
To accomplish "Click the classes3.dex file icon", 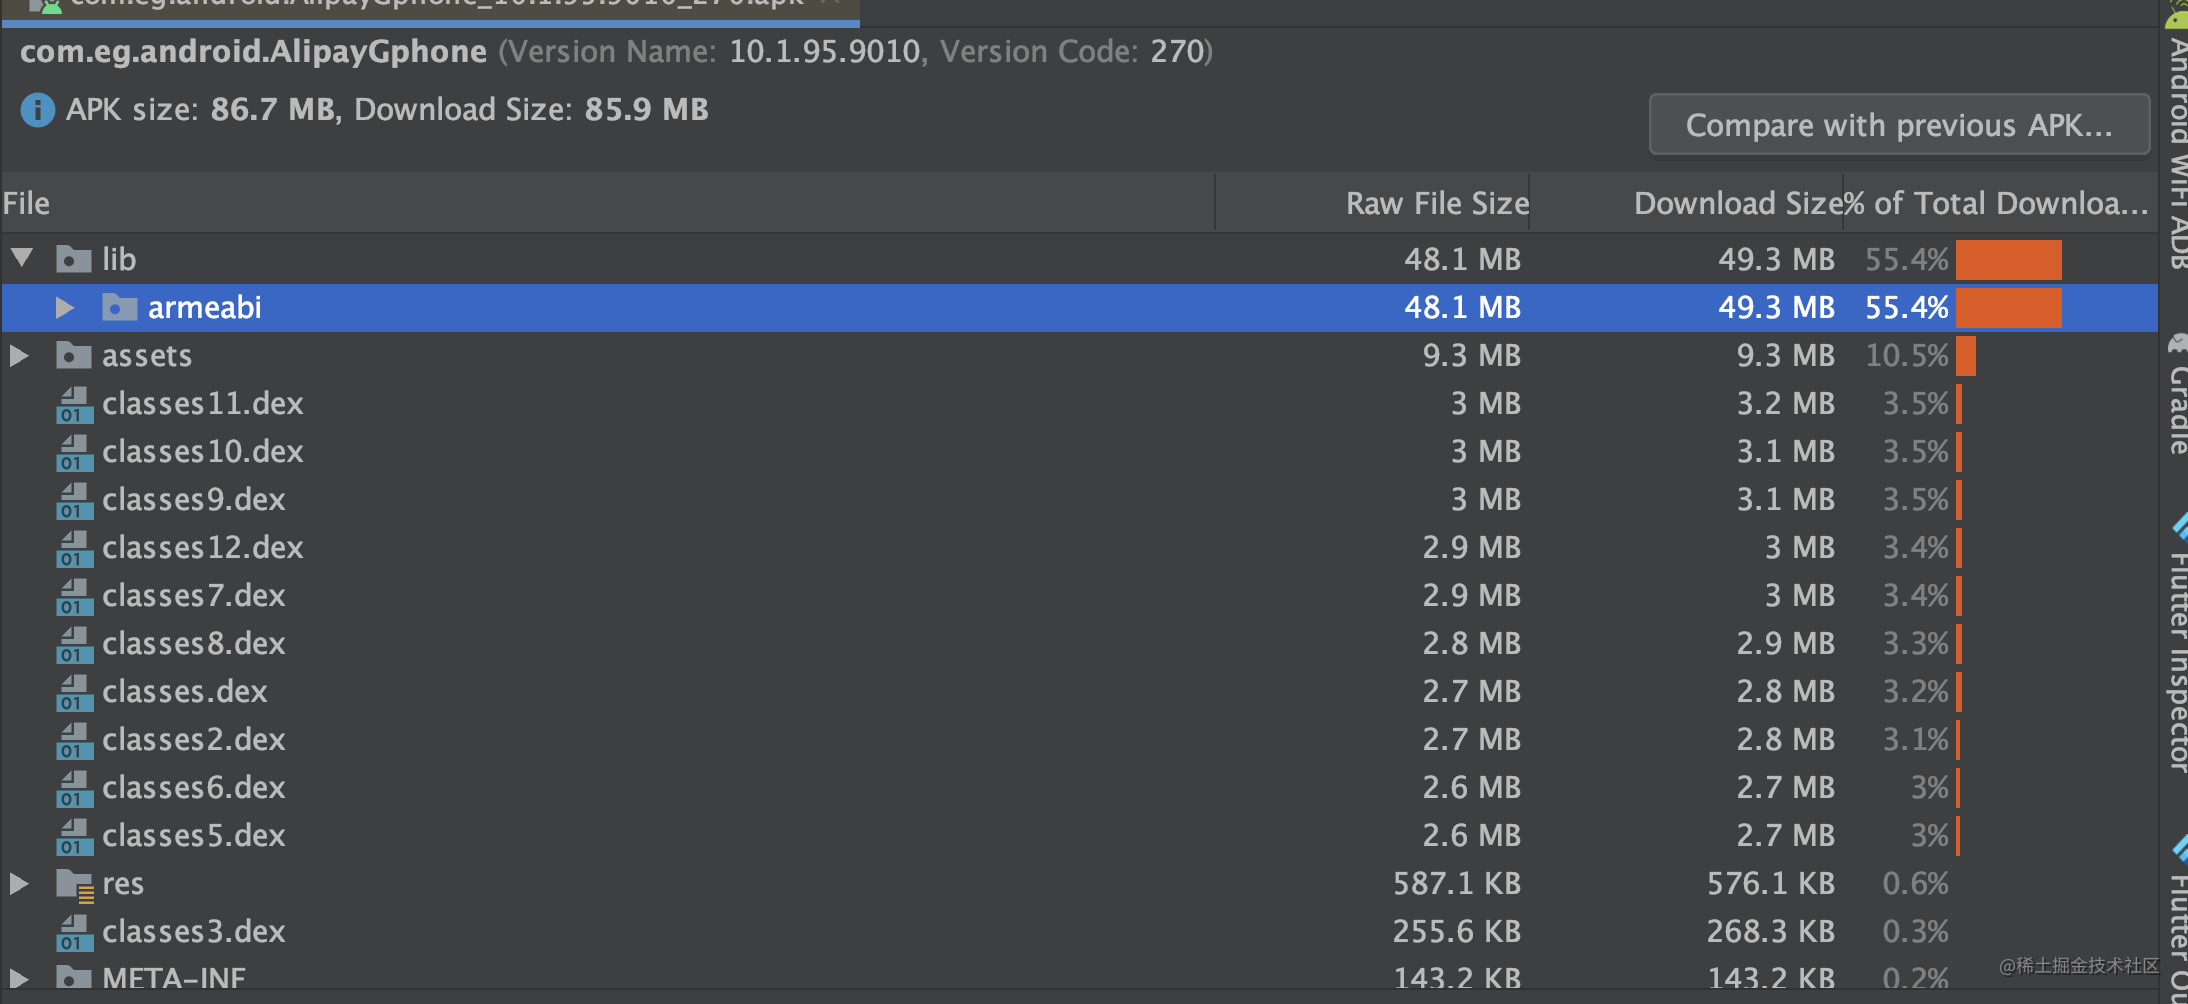I will click(74, 932).
